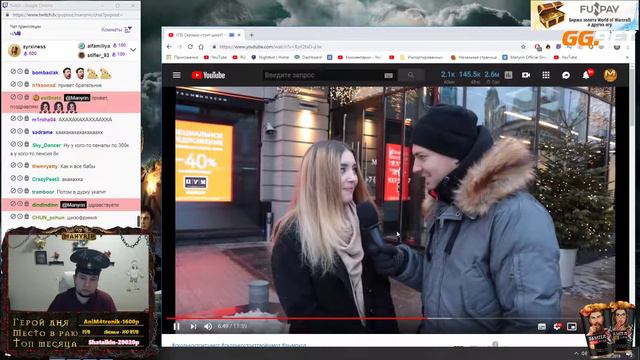Go back in the YouTube browser window
Image resolution: width=640 pixels, height=360 pixels.
click(169, 47)
